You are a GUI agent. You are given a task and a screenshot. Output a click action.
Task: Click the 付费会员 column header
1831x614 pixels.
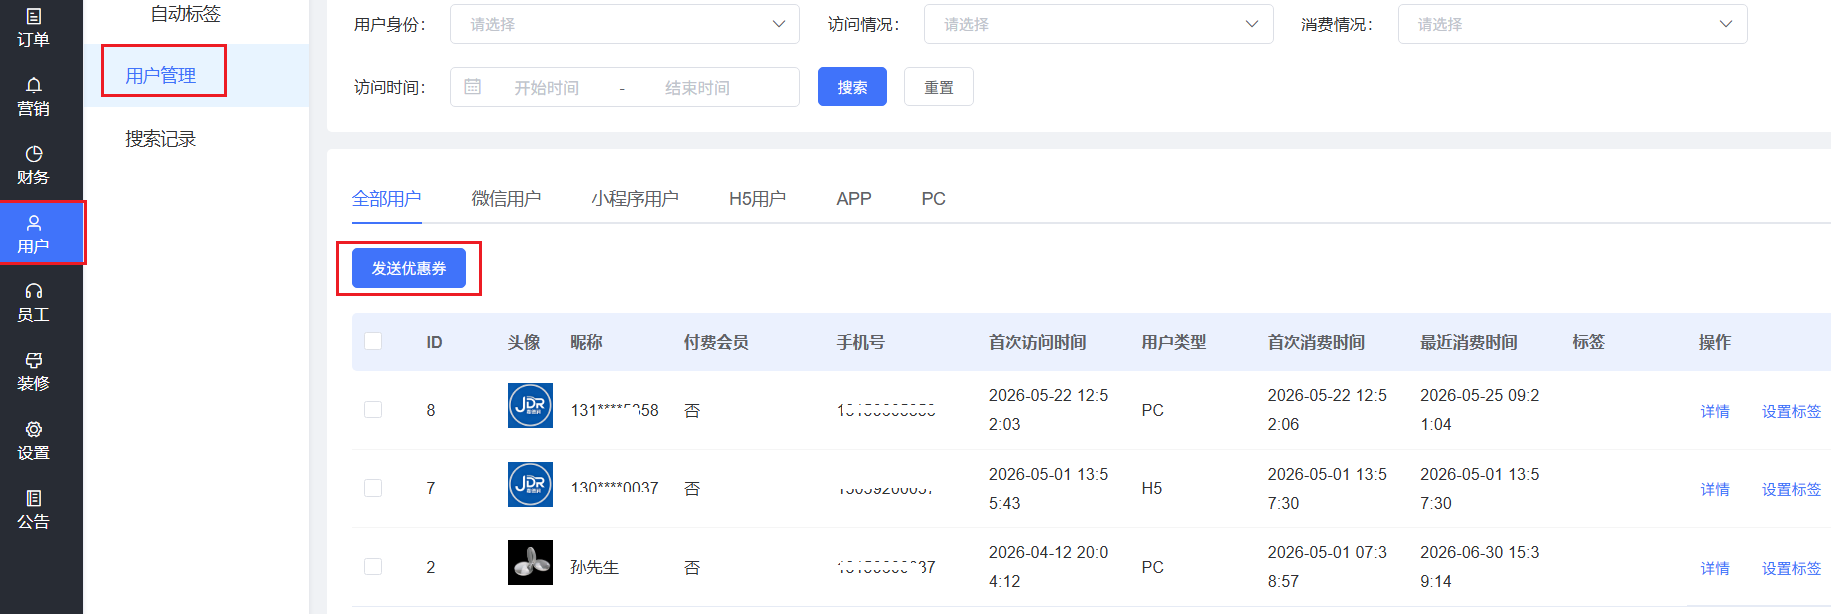pos(716,342)
